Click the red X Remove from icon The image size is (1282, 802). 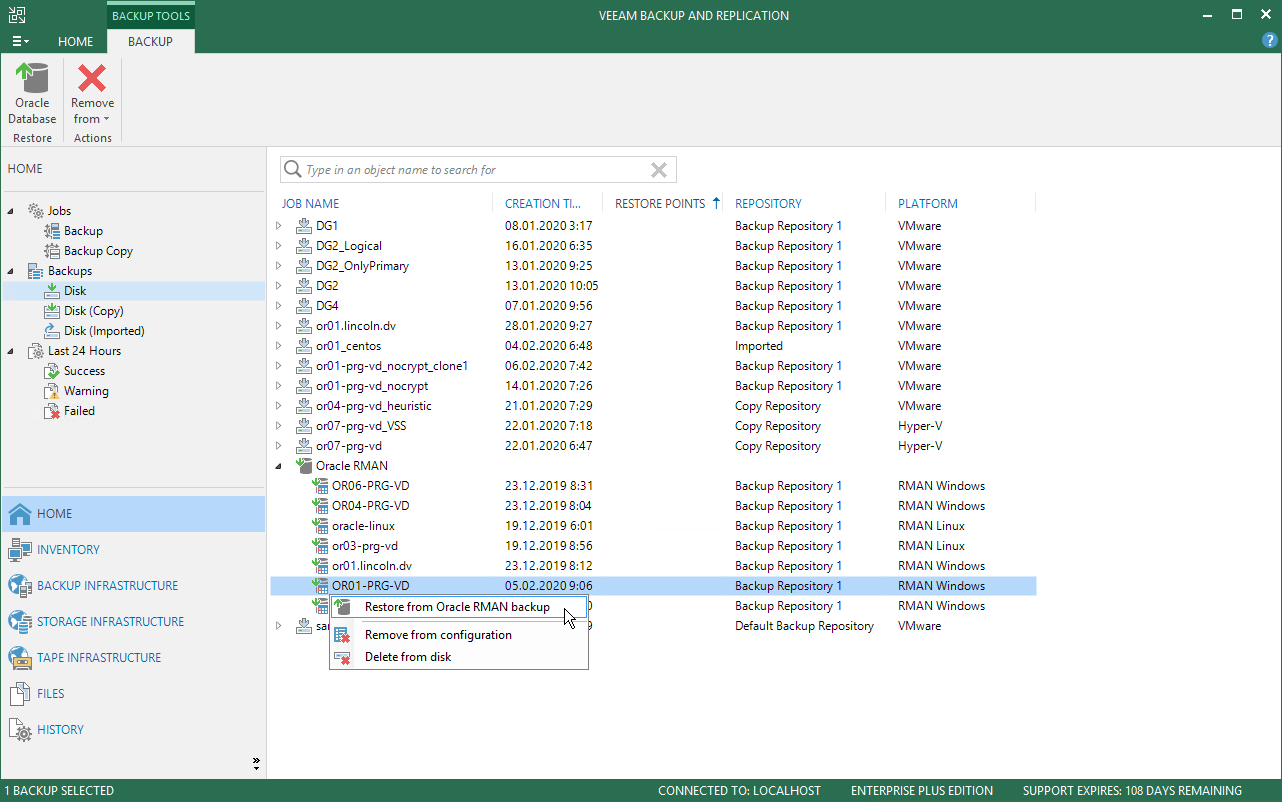[92, 77]
